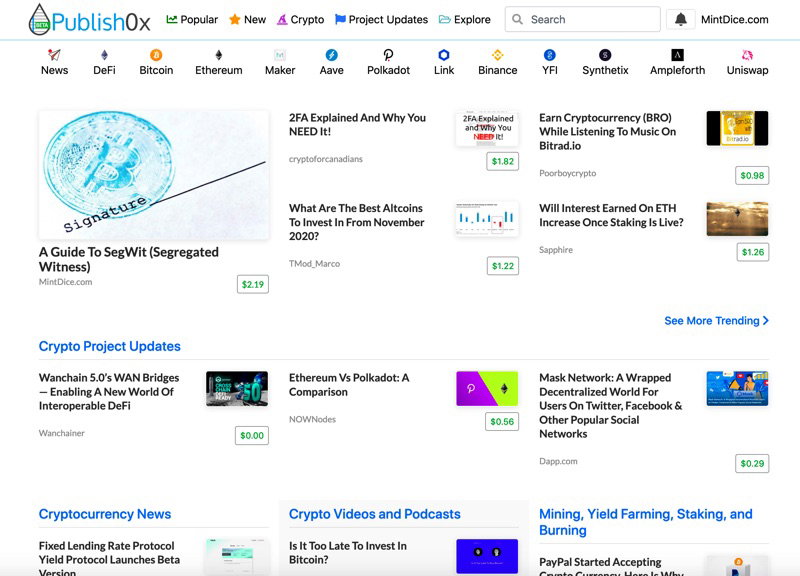Open the MintDice.com account menu
The width and height of the screenshot is (800, 576).
(x=735, y=19)
